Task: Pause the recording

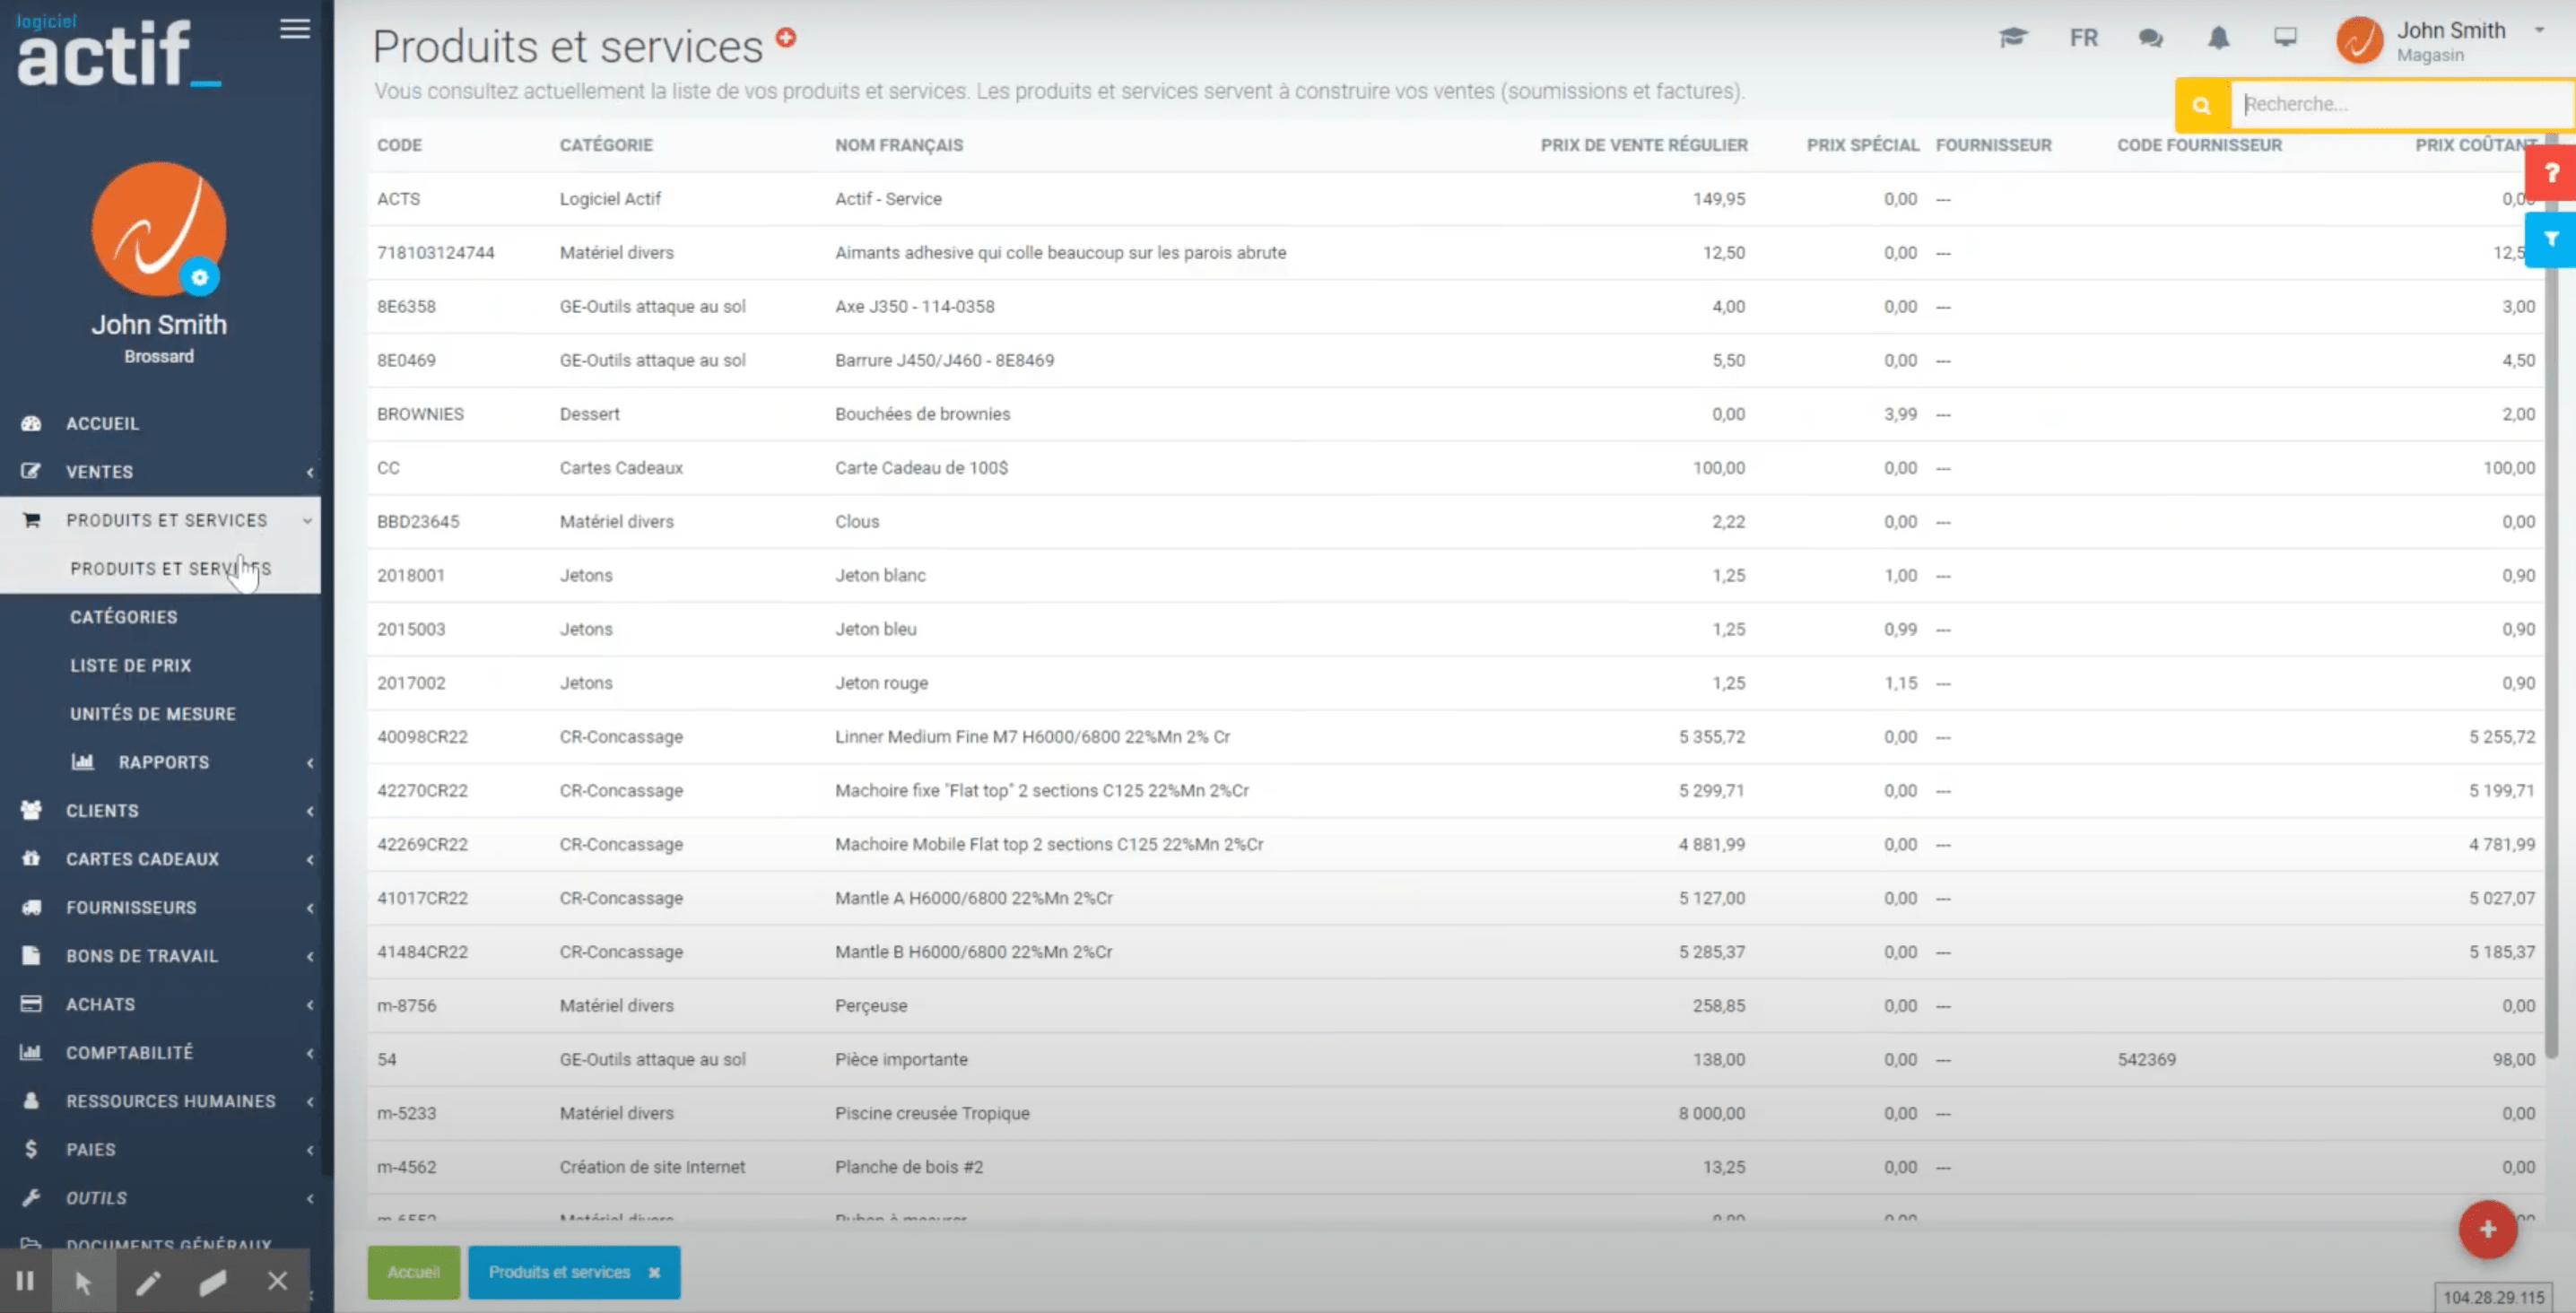Action: click(25, 1281)
